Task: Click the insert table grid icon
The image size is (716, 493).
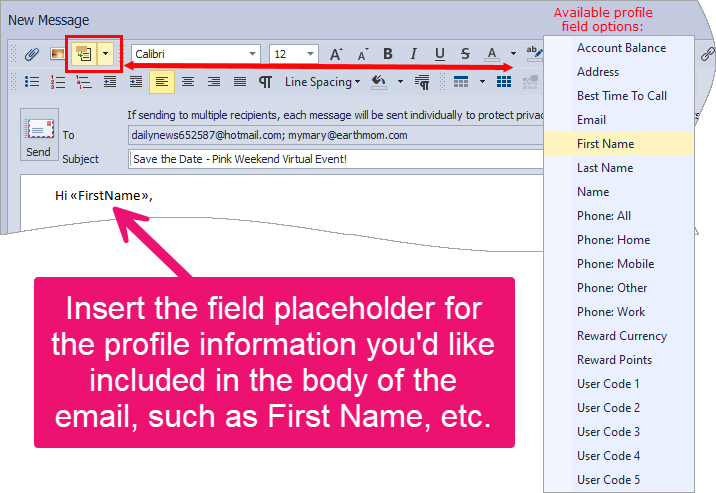Action: (504, 82)
